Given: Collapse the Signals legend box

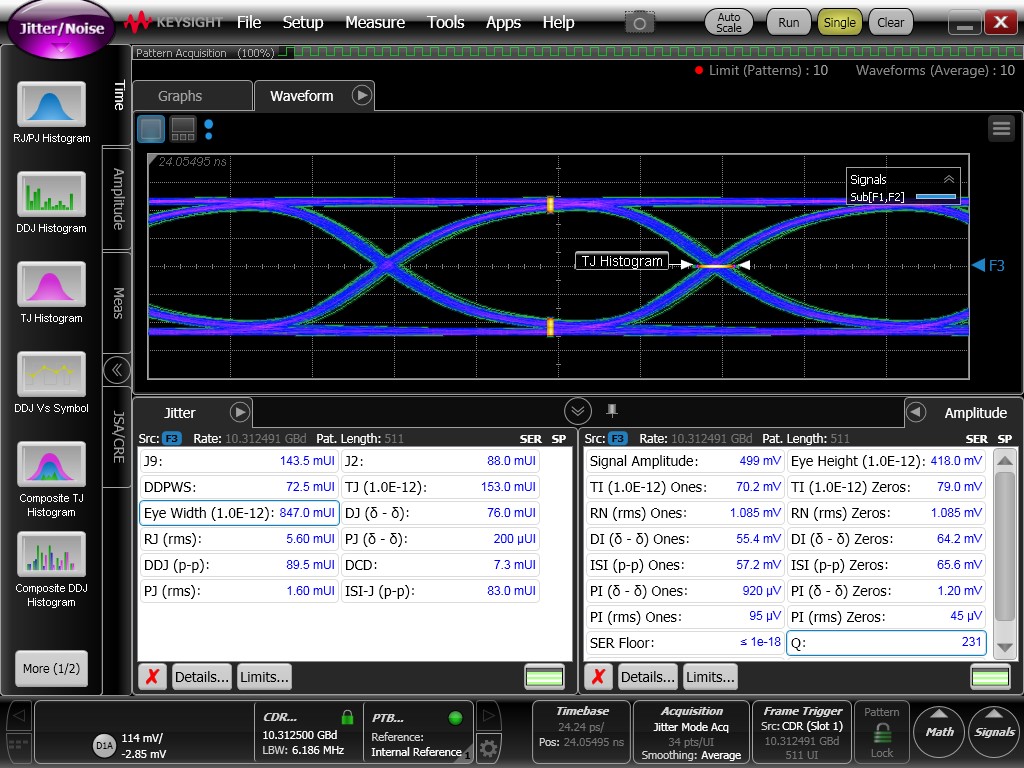Looking at the screenshot, I should point(948,179).
